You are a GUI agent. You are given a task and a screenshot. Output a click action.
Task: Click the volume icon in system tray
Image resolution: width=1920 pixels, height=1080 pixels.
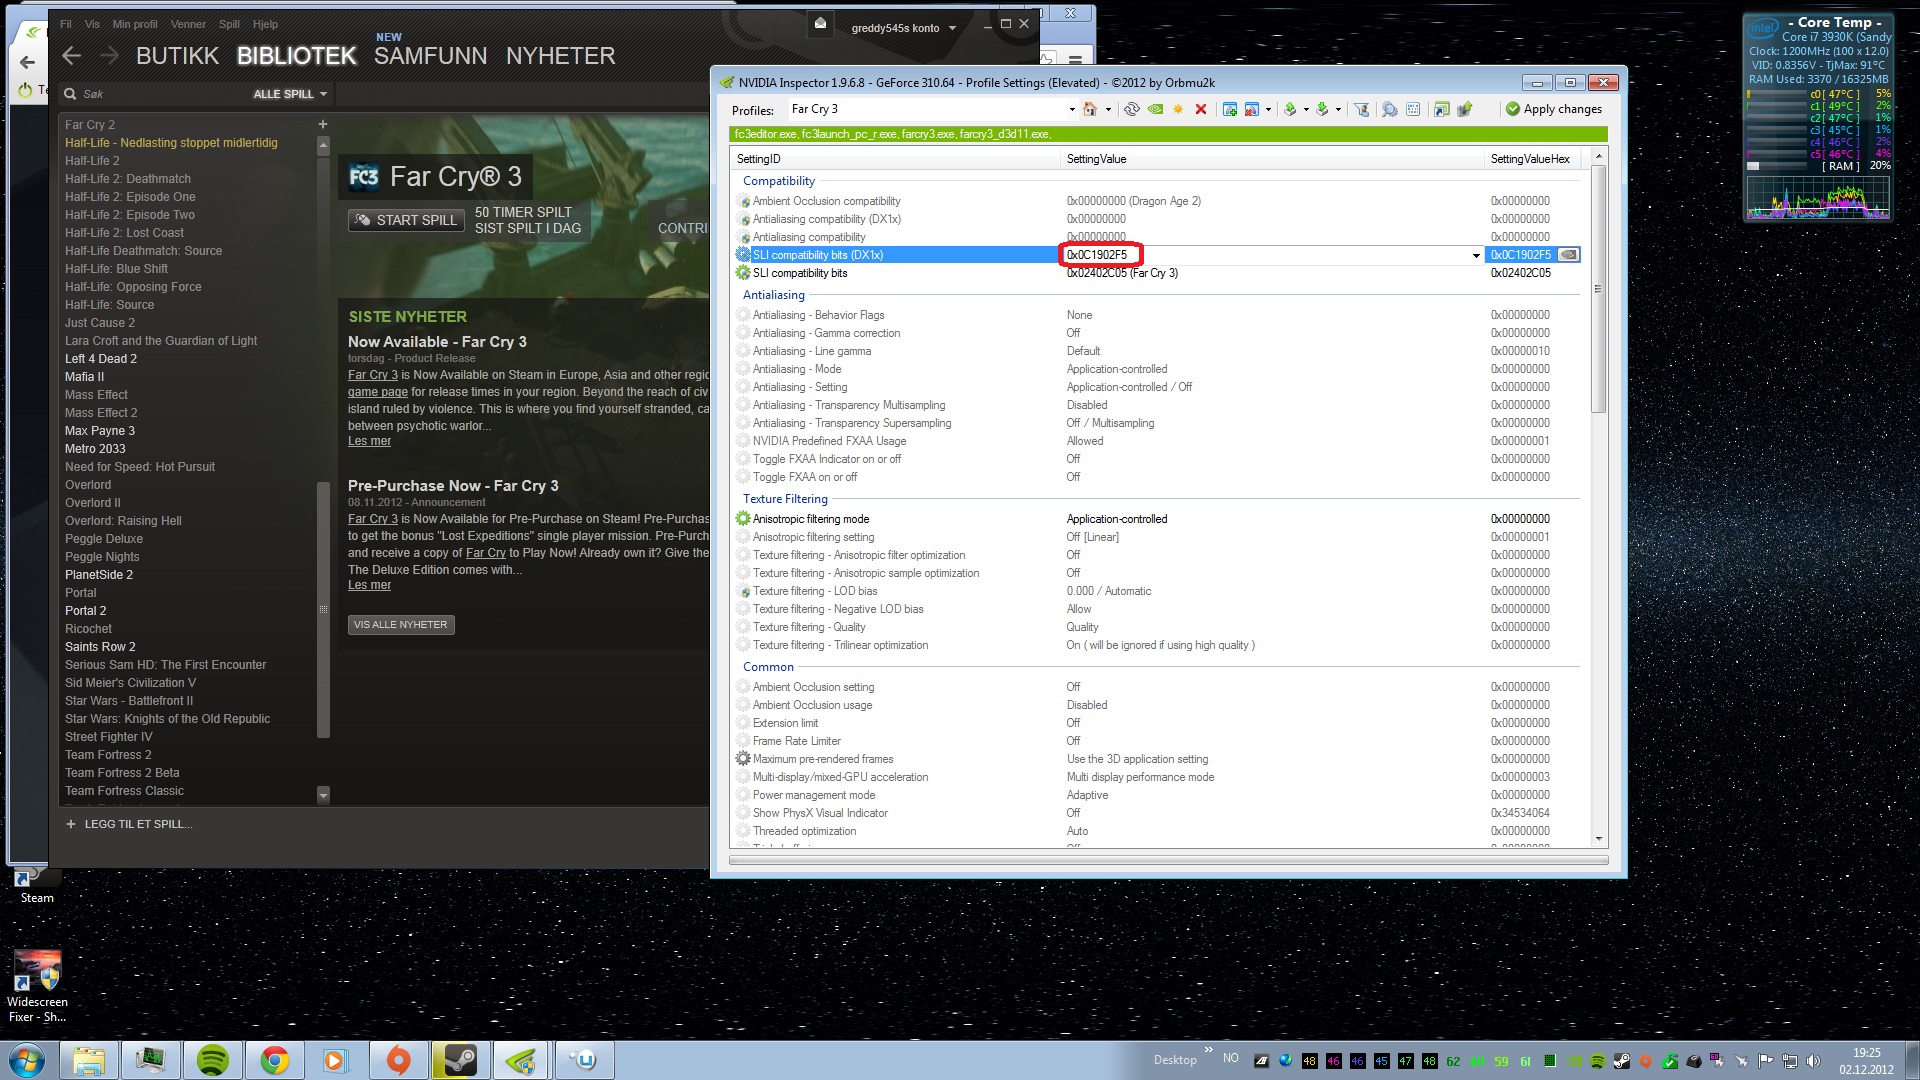1813,1061
